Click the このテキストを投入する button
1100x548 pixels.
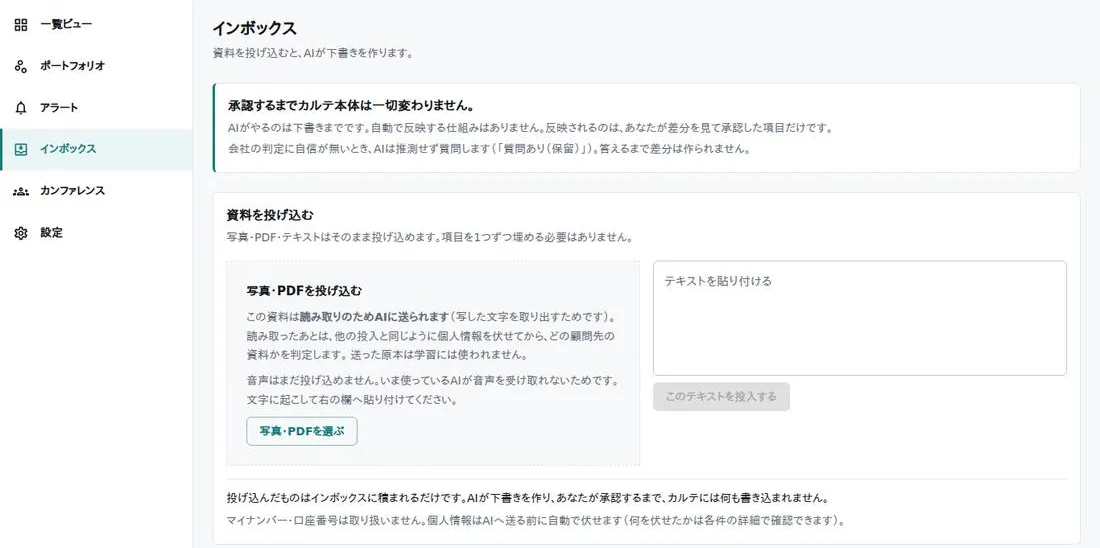(x=721, y=396)
